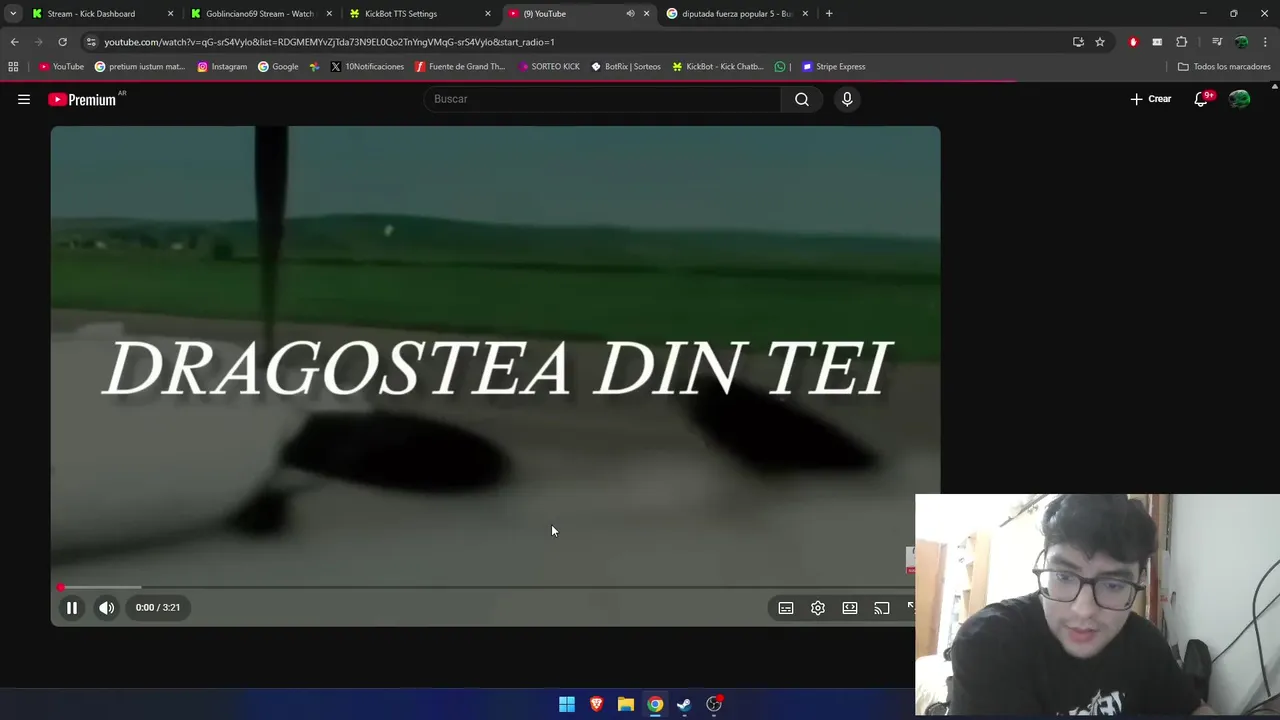
Task: Open the YouTube account avatar menu
Action: pyautogui.click(x=1240, y=99)
